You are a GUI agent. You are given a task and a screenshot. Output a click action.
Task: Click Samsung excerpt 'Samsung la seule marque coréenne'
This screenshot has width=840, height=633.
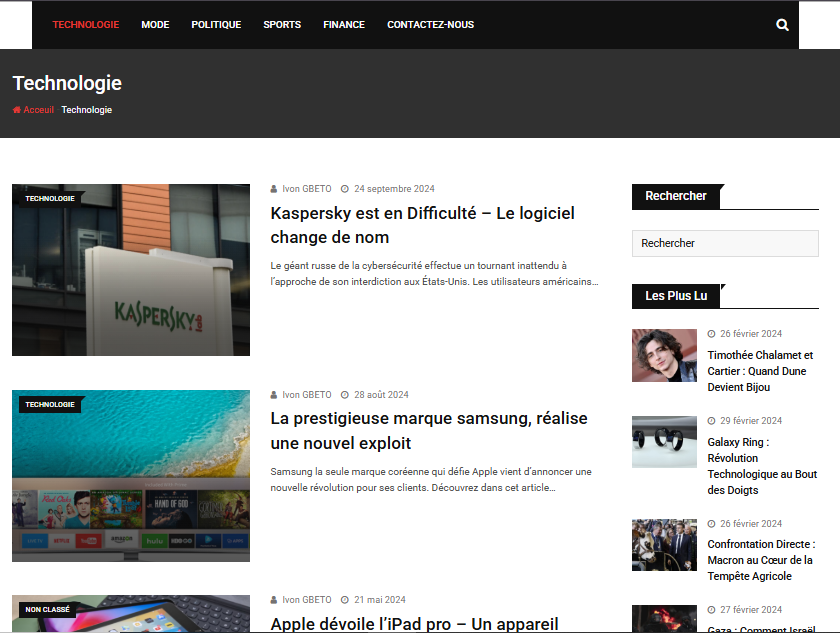431,480
